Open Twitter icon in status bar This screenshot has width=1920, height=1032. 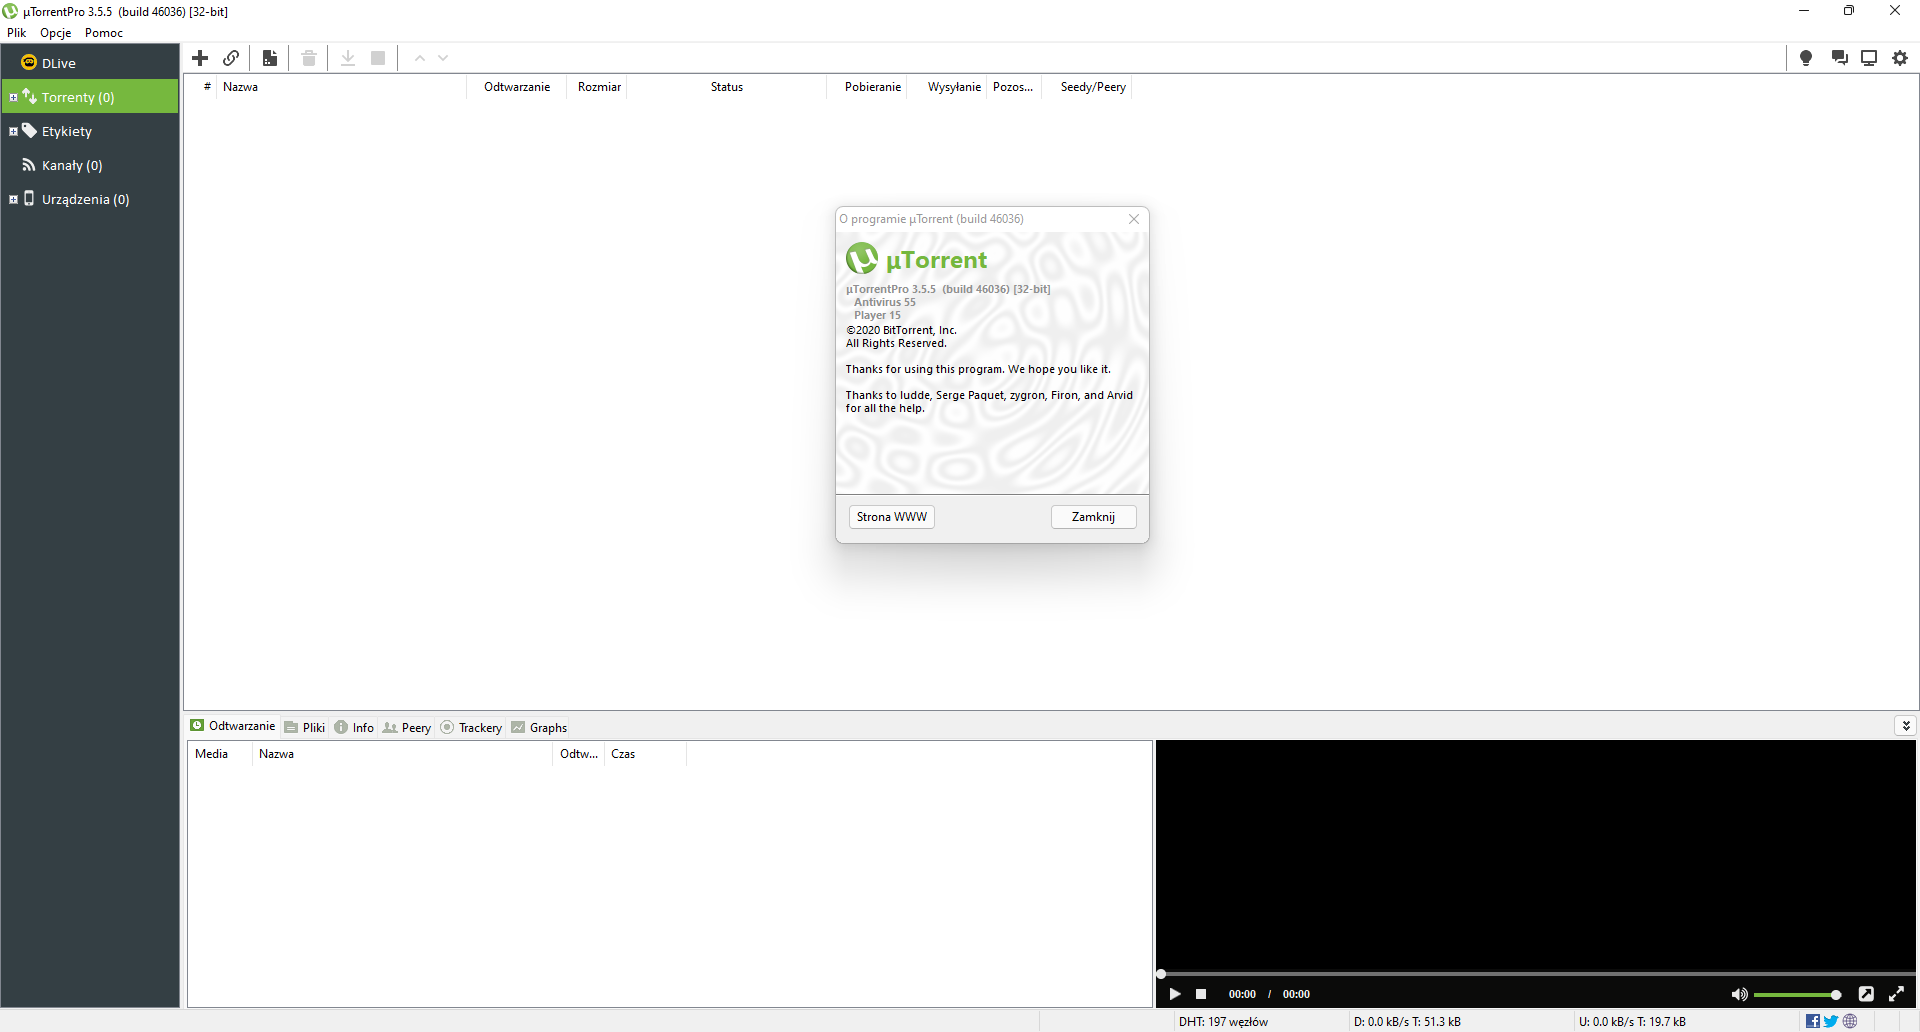coord(1831,1021)
